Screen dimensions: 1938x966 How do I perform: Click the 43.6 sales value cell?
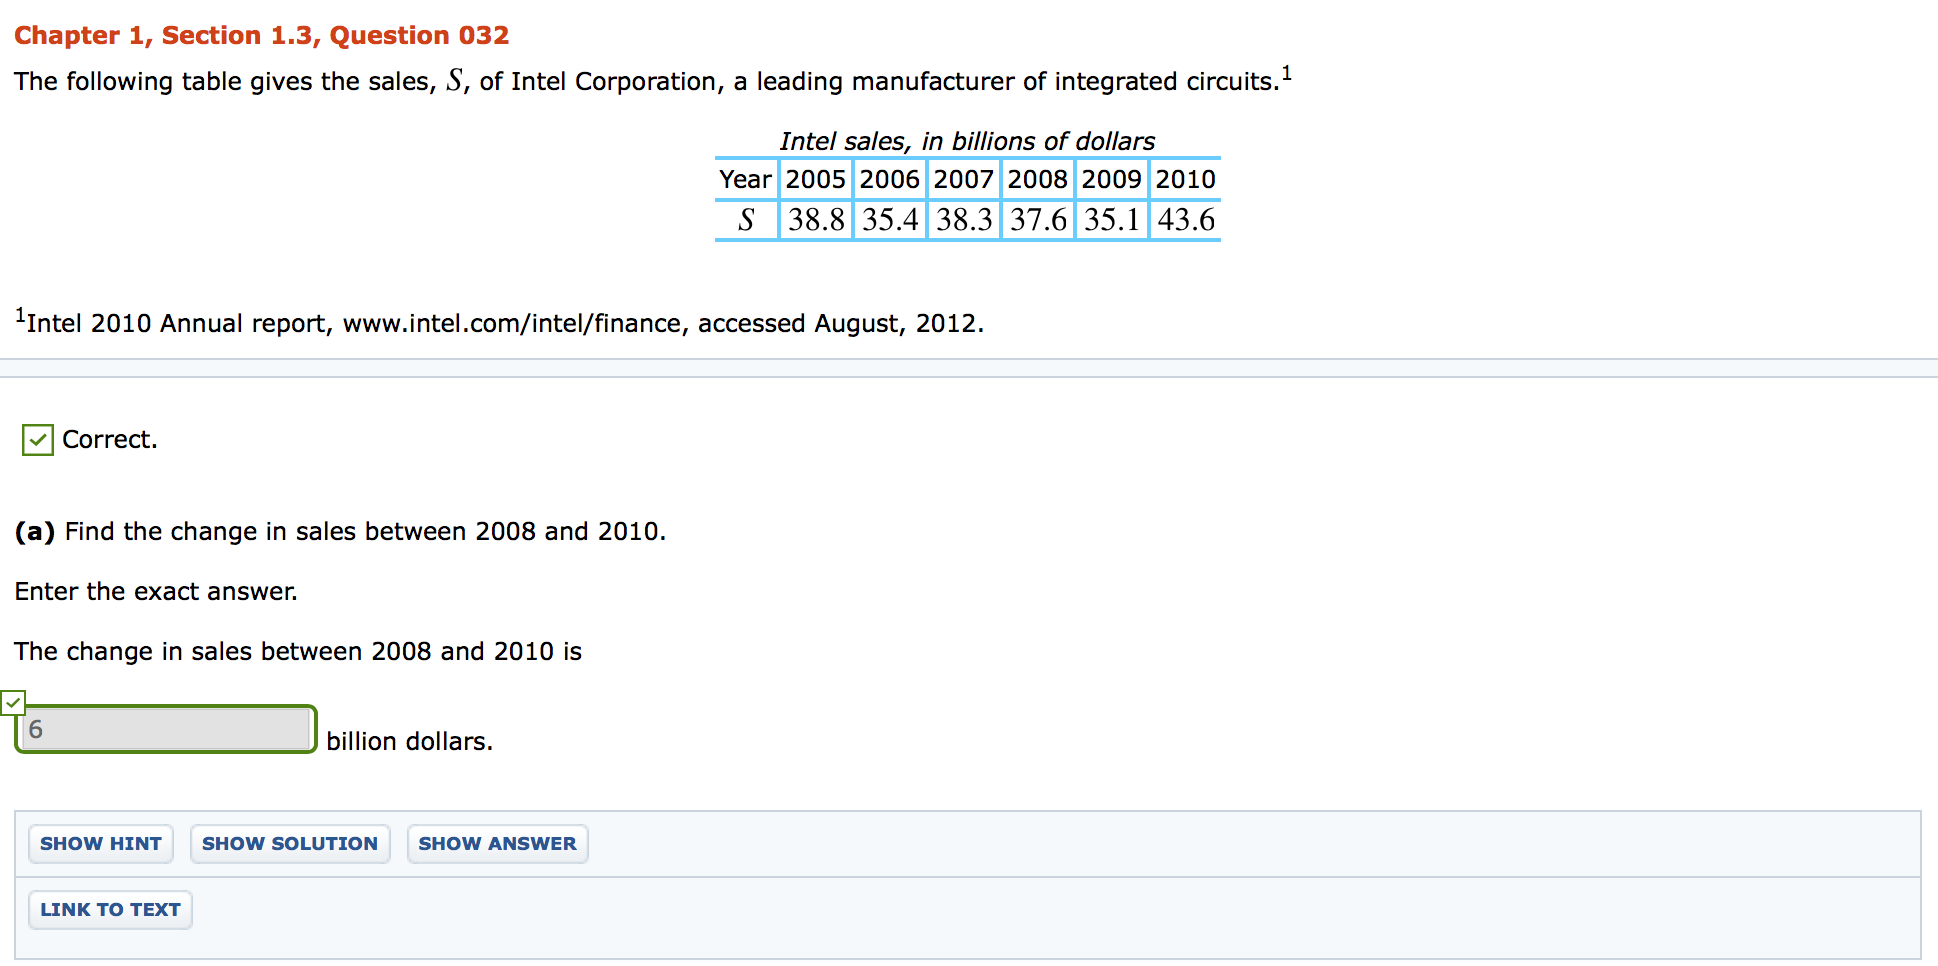coord(1186,220)
